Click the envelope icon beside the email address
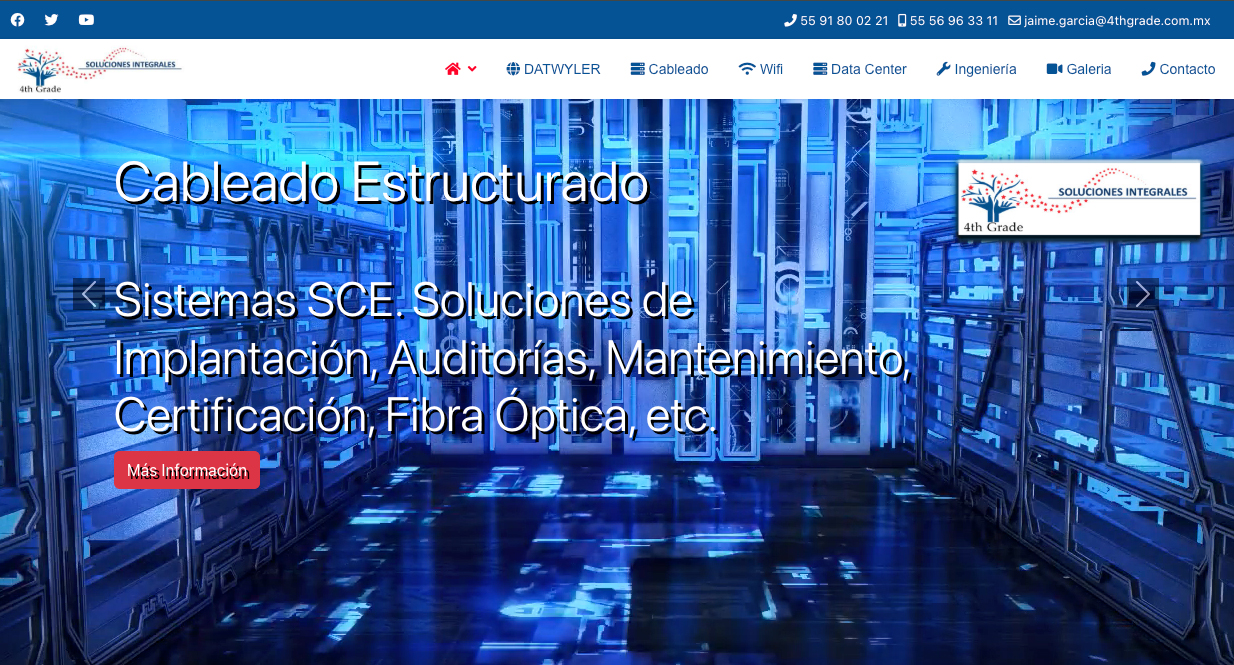Viewport: 1234px width, 665px height. point(1014,20)
